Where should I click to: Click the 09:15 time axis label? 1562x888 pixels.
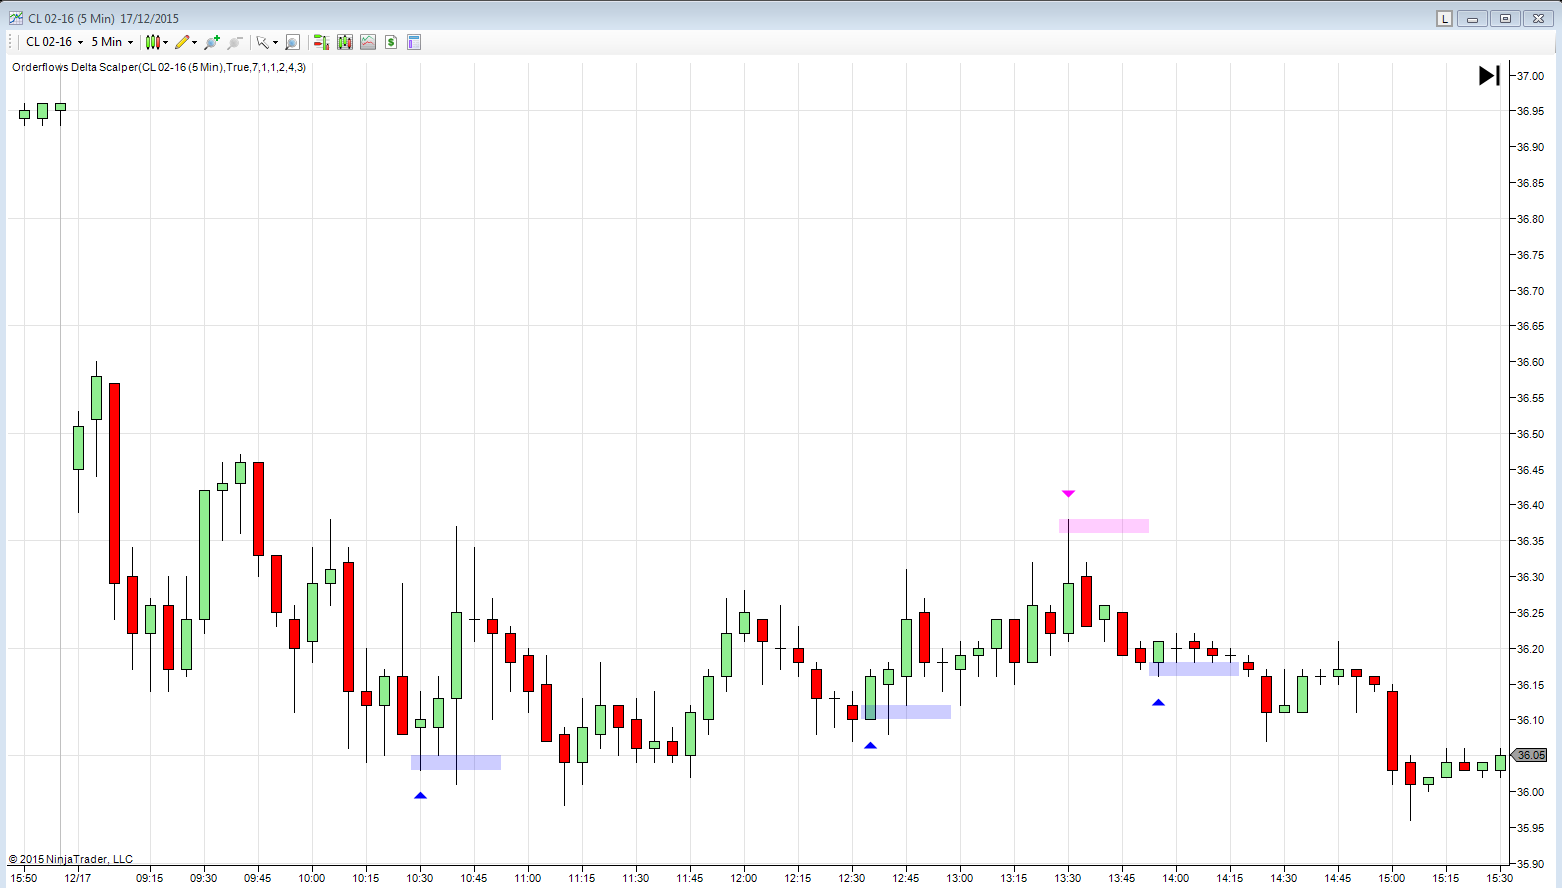tap(150, 878)
